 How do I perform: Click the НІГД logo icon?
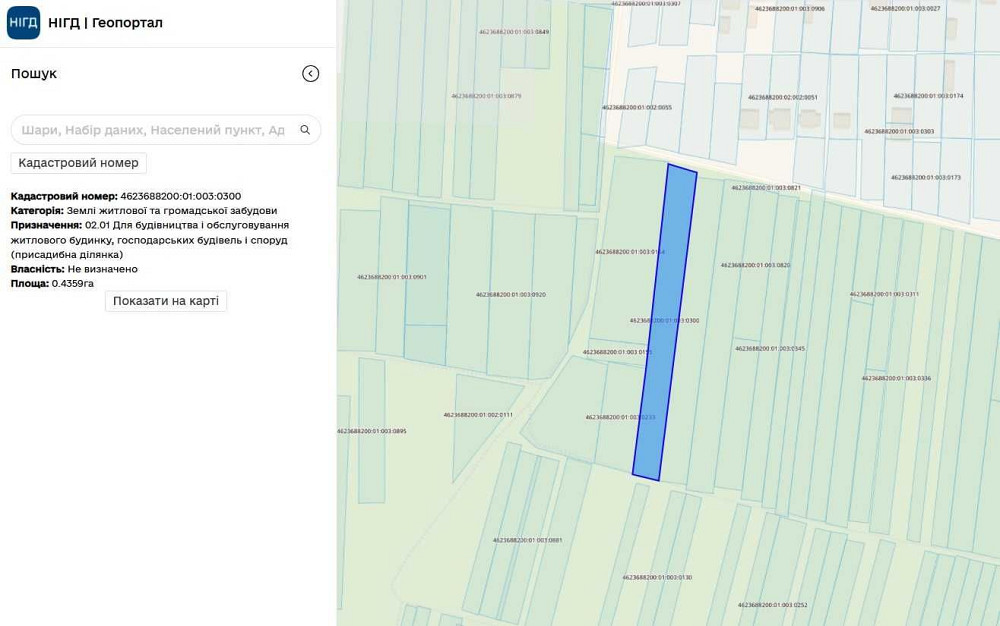[x=23, y=22]
